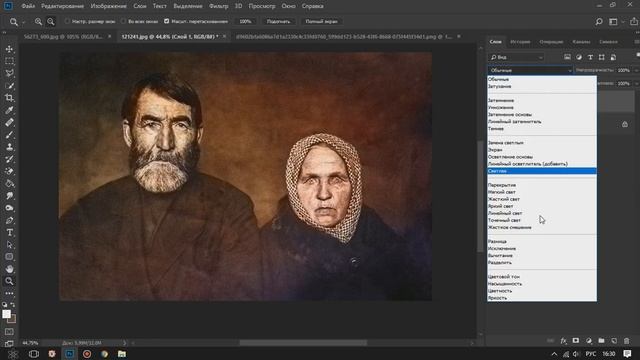The height and width of the screenshot is (360, 640).
Task: Click the Полный экран button
Action: [x=321, y=22]
